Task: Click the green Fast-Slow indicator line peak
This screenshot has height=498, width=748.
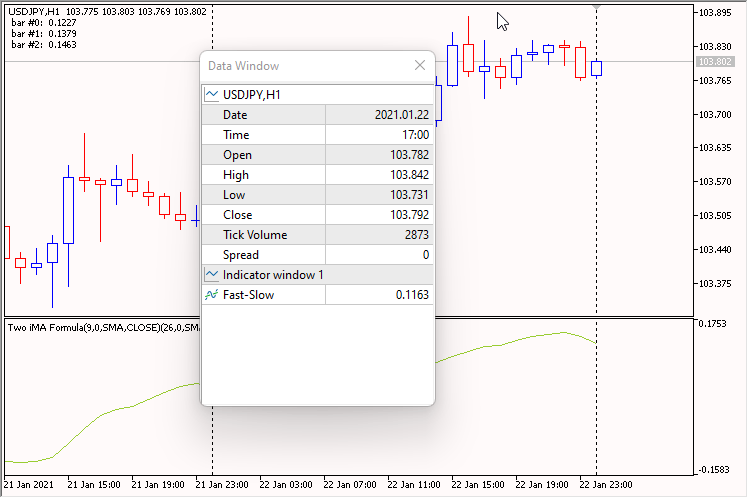Action: point(564,332)
